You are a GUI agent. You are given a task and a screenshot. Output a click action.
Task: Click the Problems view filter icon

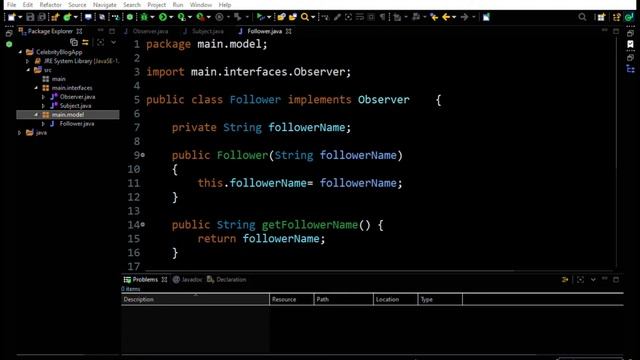(565, 280)
